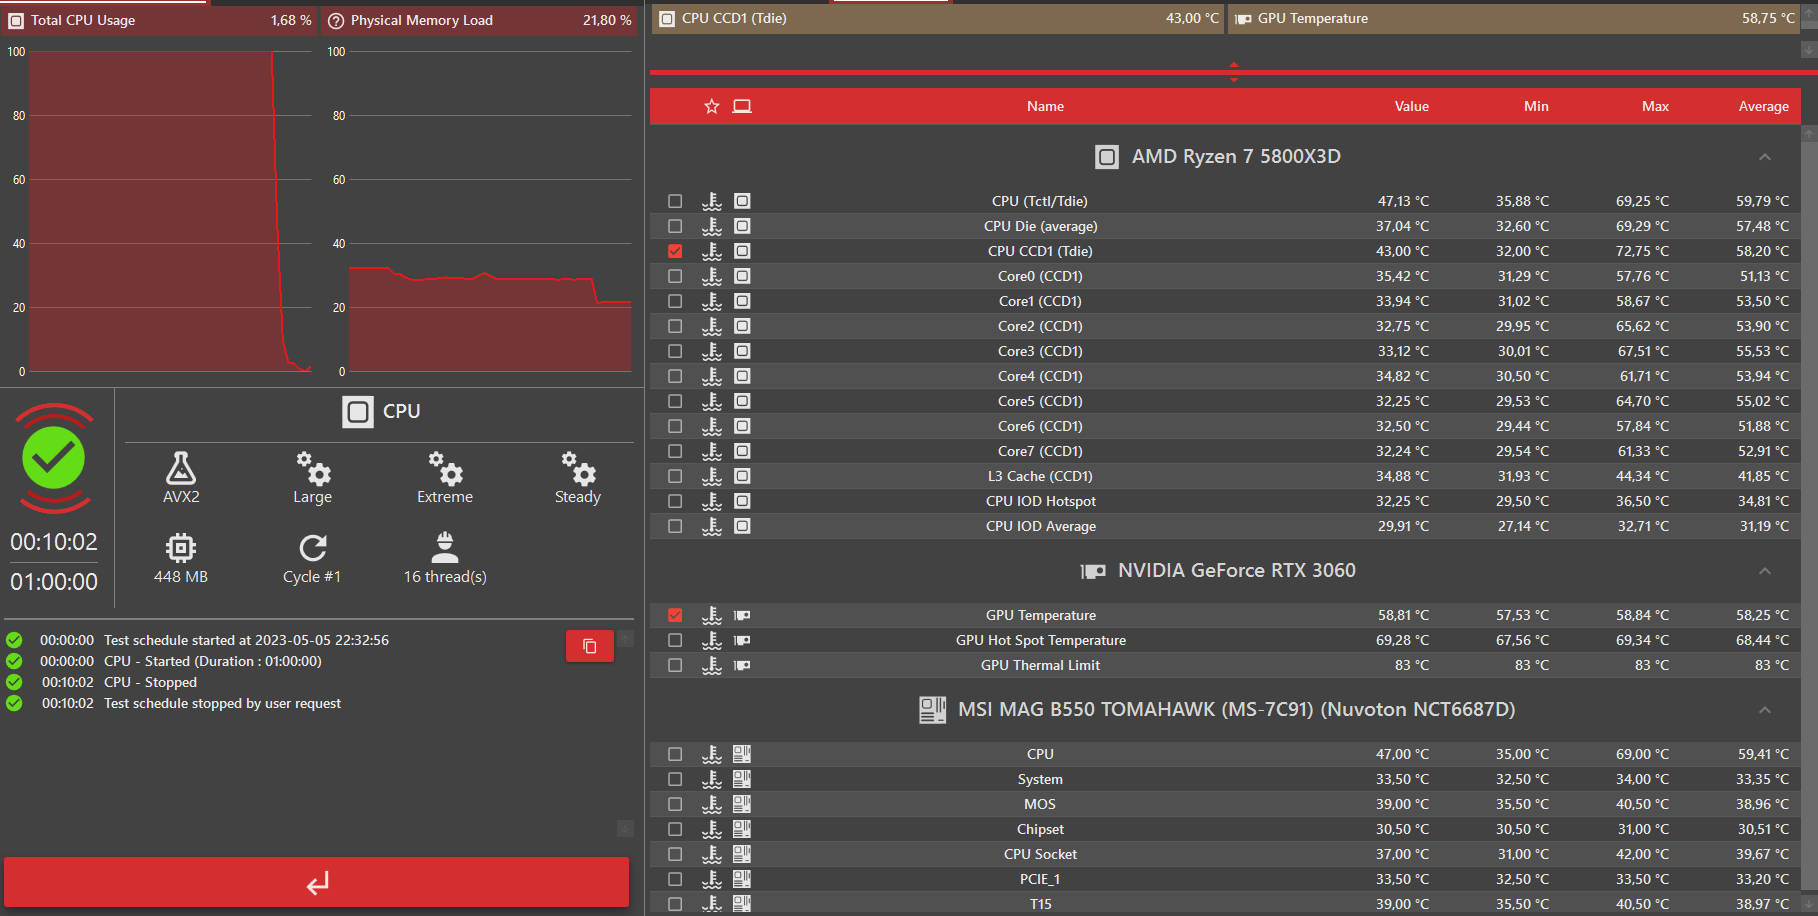This screenshot has width=1818, height=916.
Task: Select the Large data set gears icon
Action: pos(313,467)
